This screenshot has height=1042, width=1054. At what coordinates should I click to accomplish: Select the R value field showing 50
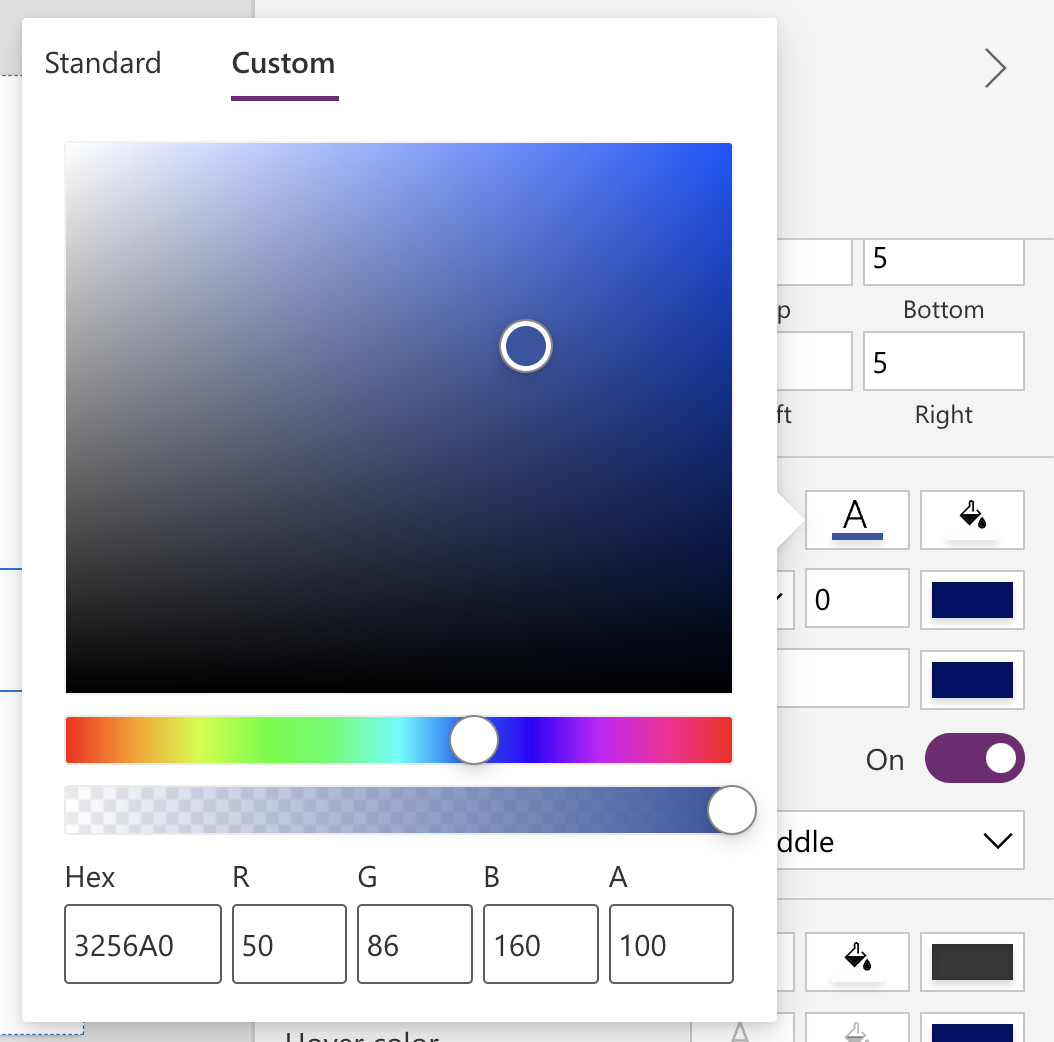(x=288, y=944)
